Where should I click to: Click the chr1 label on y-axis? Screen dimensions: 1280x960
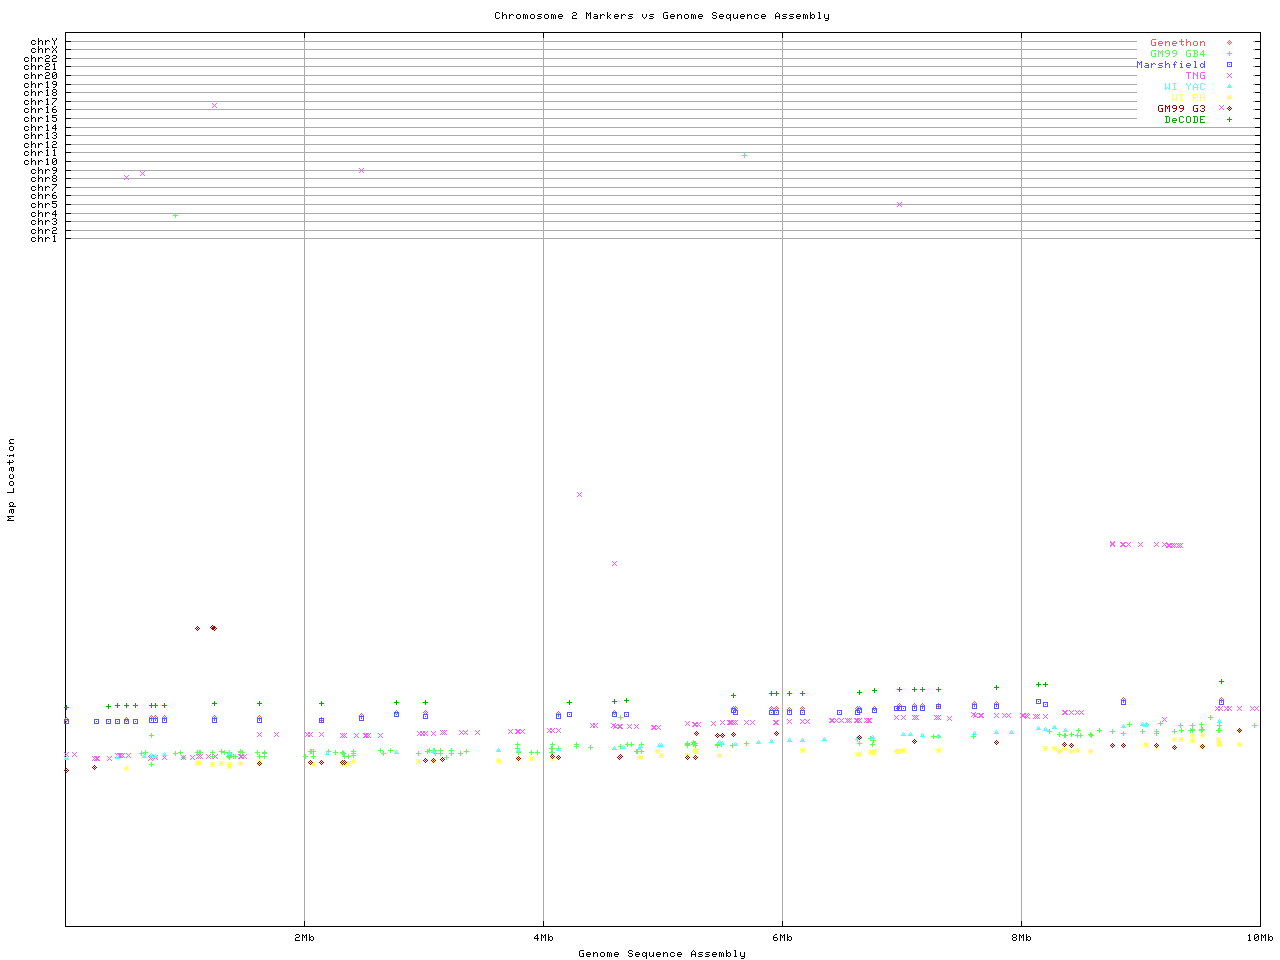tap(44, 239)
